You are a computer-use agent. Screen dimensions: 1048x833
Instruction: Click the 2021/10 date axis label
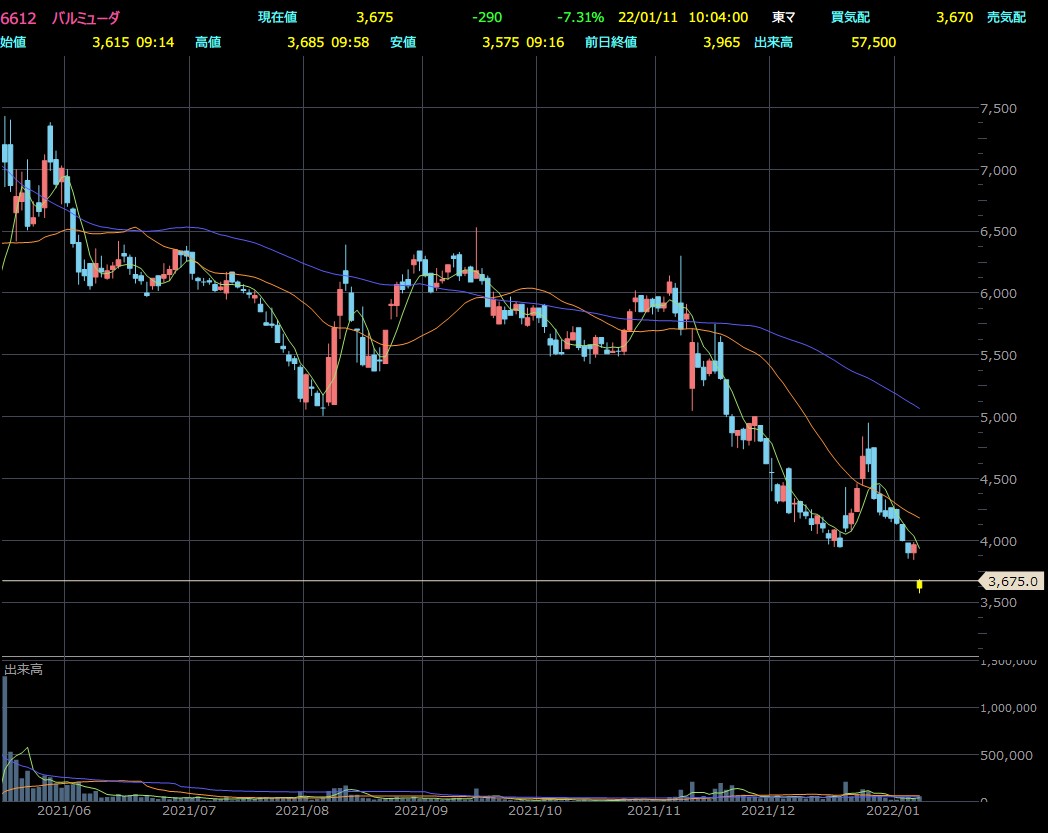pos(535,811)
